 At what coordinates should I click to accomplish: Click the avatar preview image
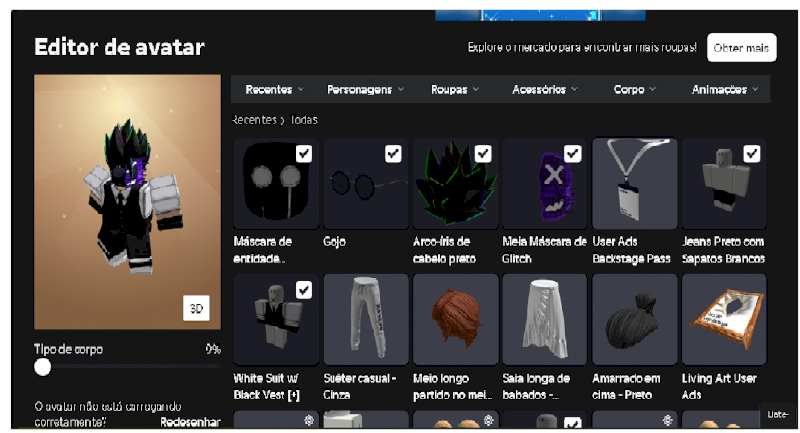coord(128,202)
